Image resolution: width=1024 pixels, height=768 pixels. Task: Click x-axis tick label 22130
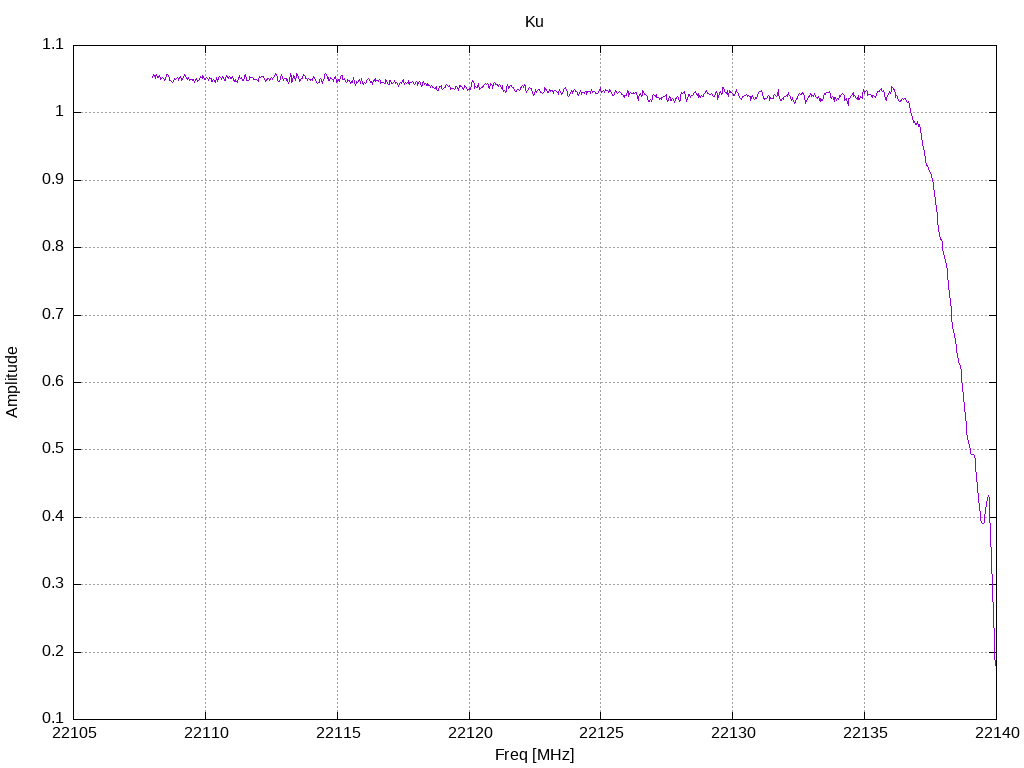click(x=733, y=733)
